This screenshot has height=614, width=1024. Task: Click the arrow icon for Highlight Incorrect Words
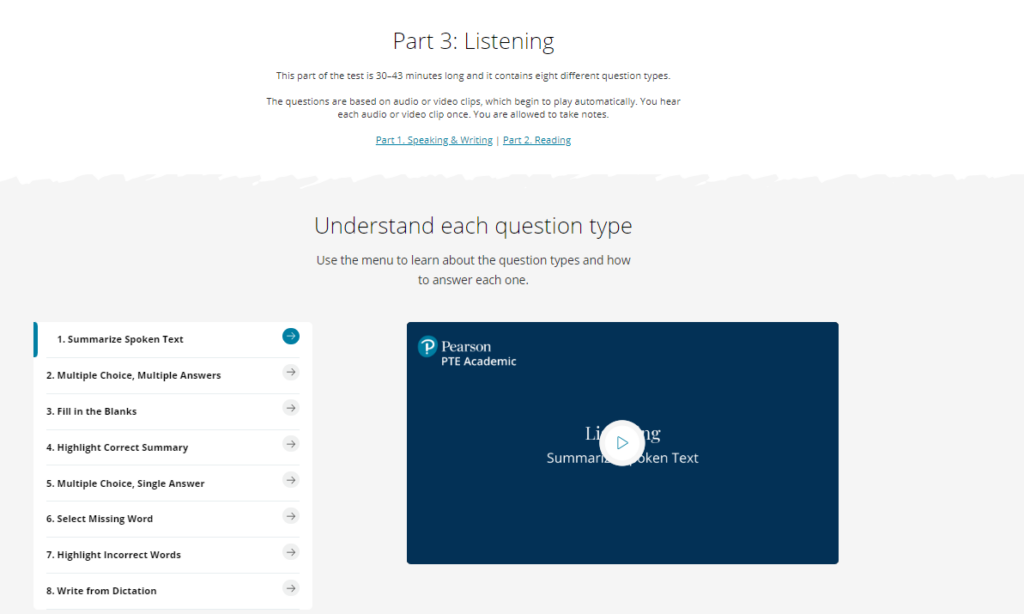click(290, 552)
